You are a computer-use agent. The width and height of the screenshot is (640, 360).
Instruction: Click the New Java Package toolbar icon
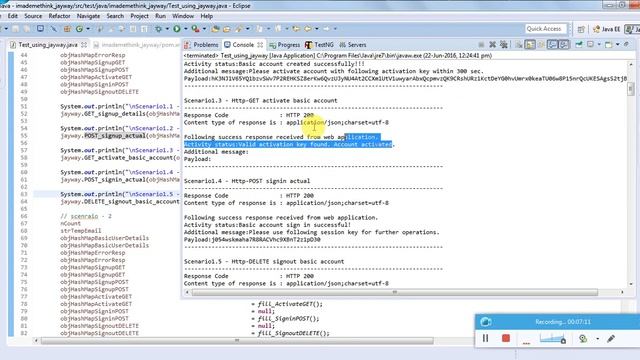coord(67,29)
